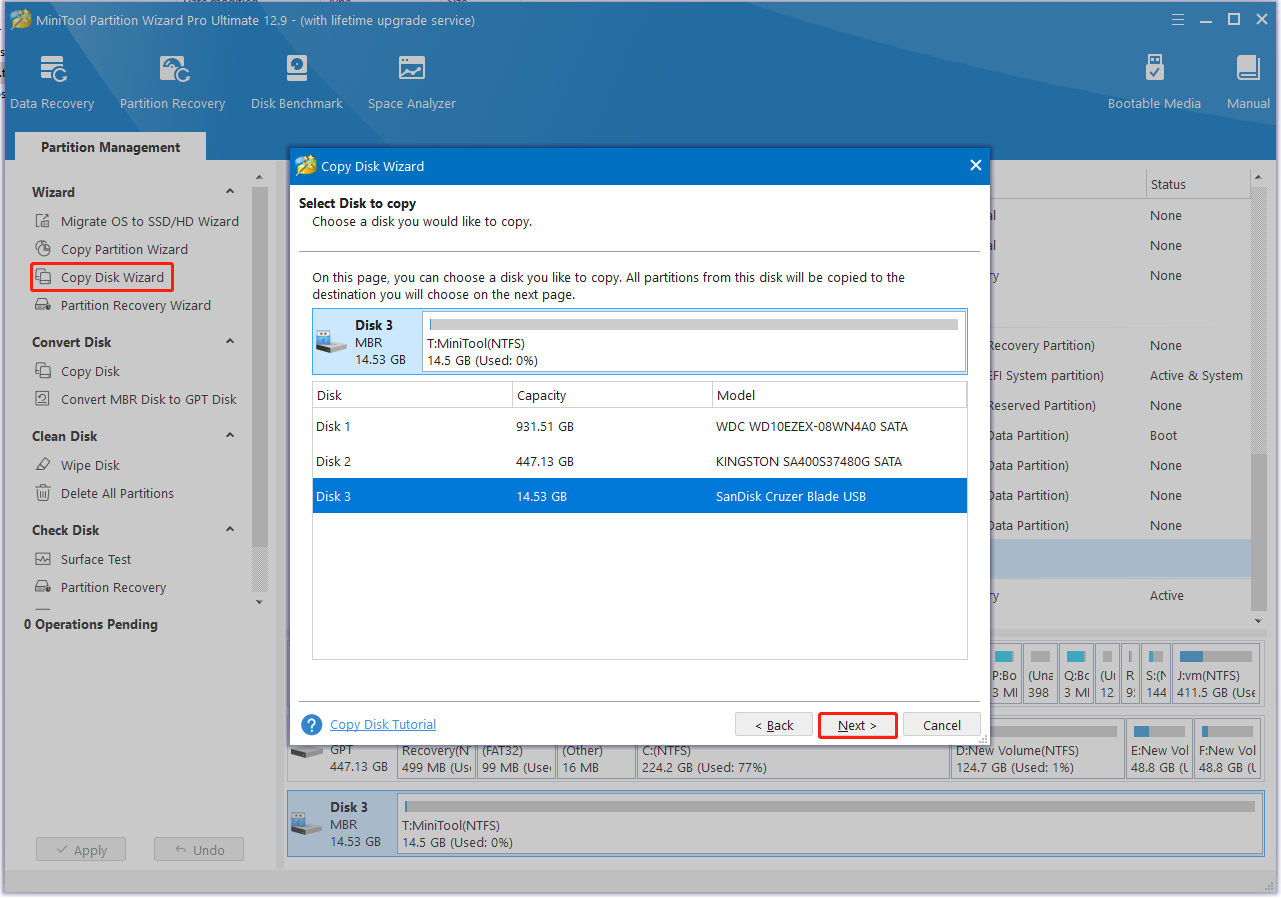The height and width of the screenshot is (899, 1281).
Task: Select T:MiniTool(NTFS) partition in bottom disk map
Action: pyautogui.click(x=829, y=823)
